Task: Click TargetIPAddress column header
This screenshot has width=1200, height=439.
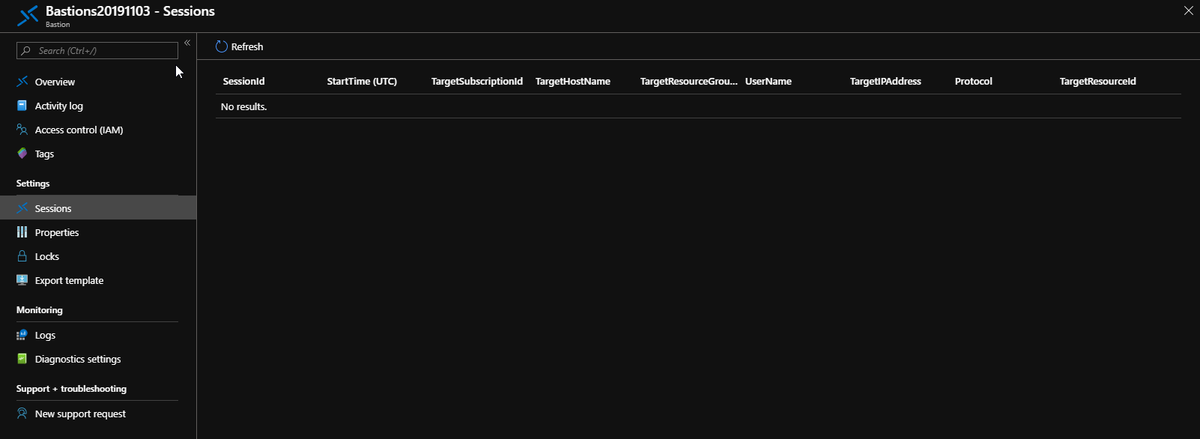Action: coord(885,81)
